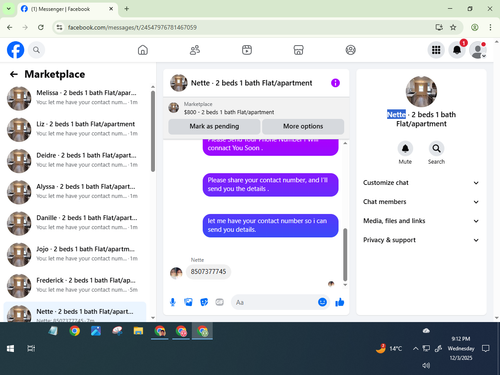Viewport: 500px width, 375px height.
Task: Click the volume speaker tray icon
Action: point(426,365)
